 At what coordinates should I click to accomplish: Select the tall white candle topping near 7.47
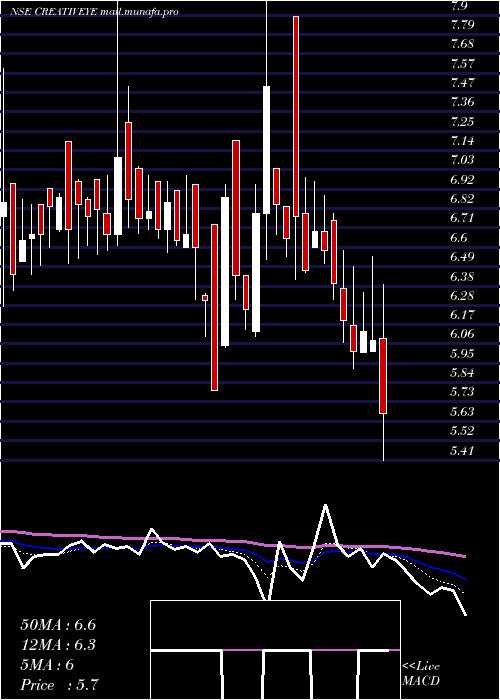(267, 150)
